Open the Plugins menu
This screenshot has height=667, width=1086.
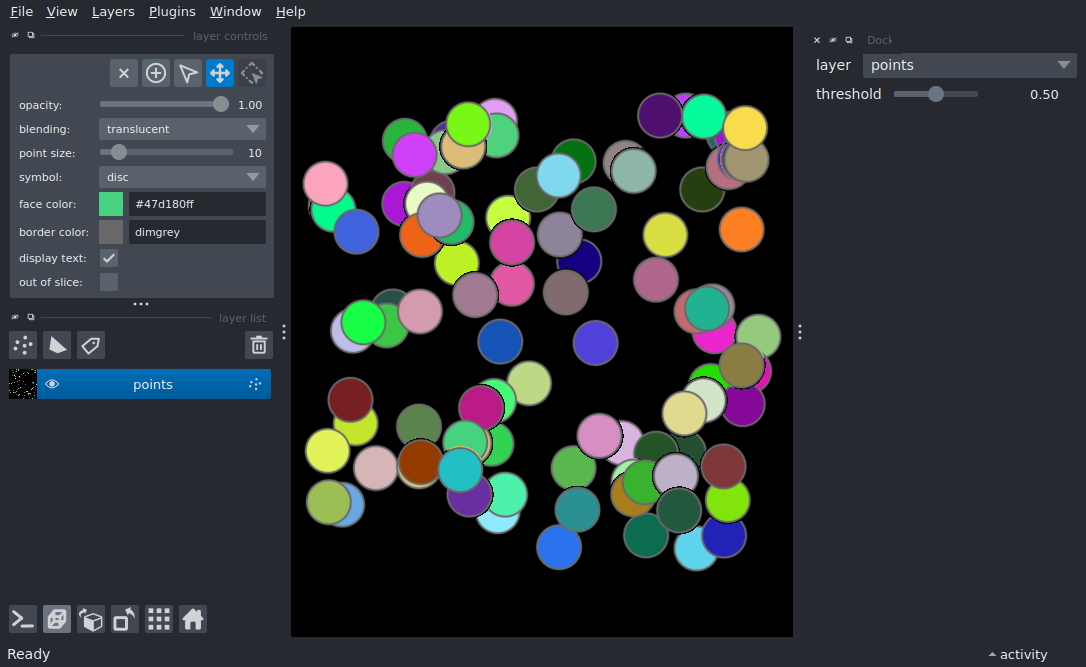pyautogui.click(x=172, y=12)
